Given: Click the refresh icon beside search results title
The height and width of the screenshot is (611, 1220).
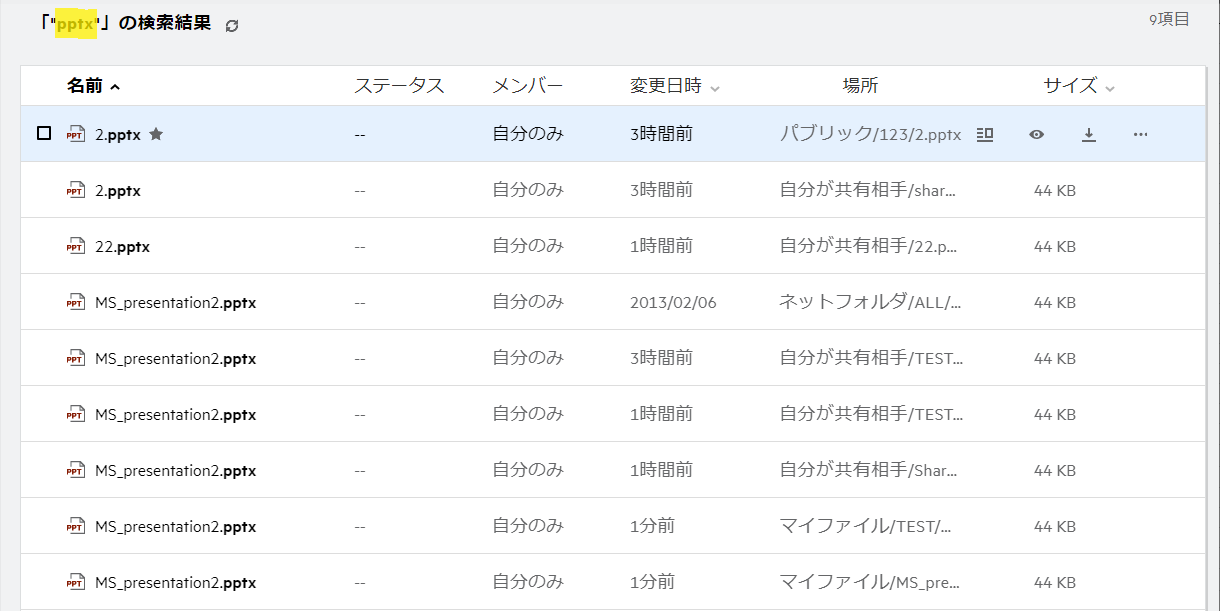Looking at the screenshot, I should click(x=232, y=26).
